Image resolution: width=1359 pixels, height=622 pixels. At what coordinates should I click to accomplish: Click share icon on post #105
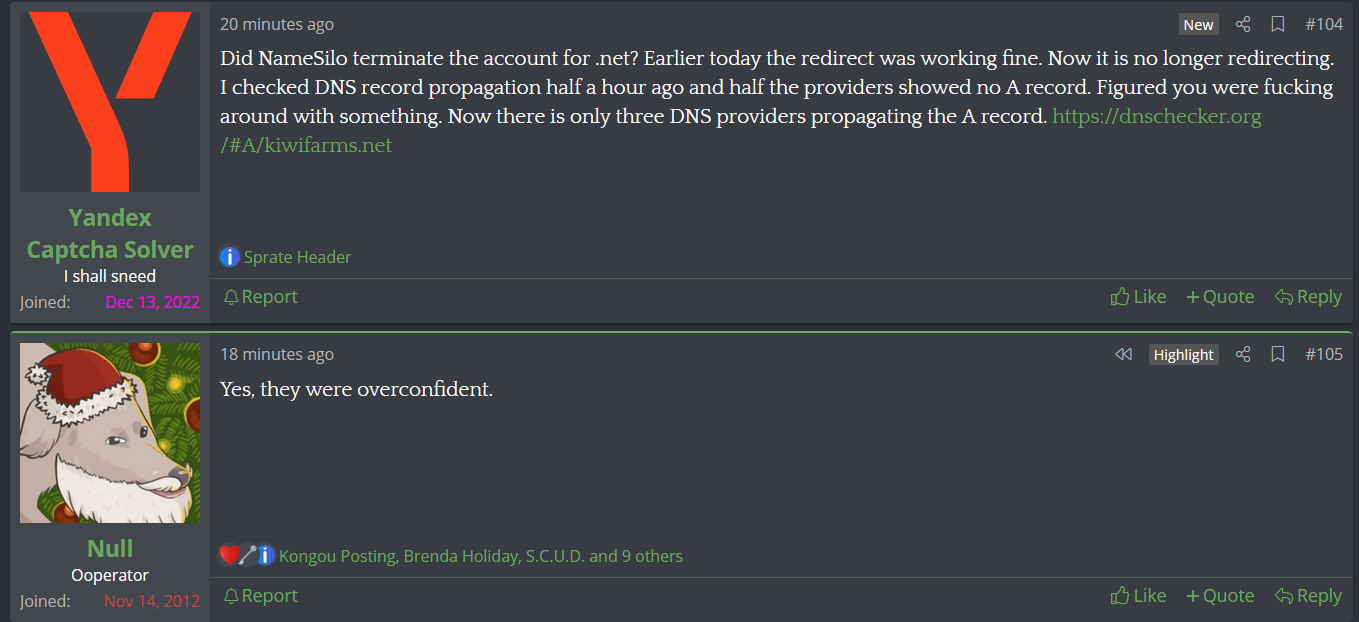(x=1243, y=354)
